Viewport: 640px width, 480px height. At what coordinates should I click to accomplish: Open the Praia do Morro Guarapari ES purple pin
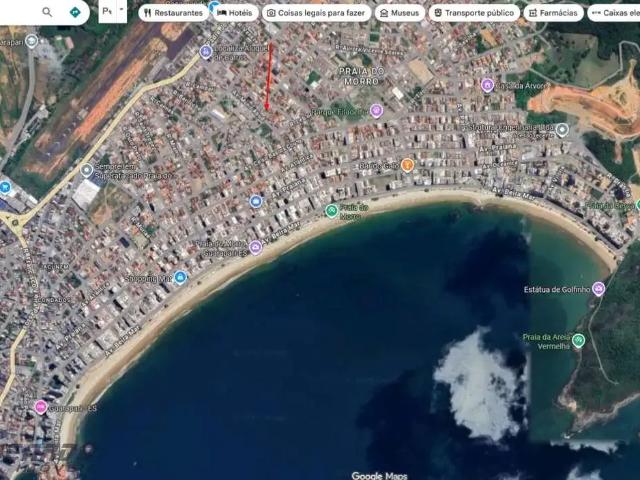click(x=256, y=247)
